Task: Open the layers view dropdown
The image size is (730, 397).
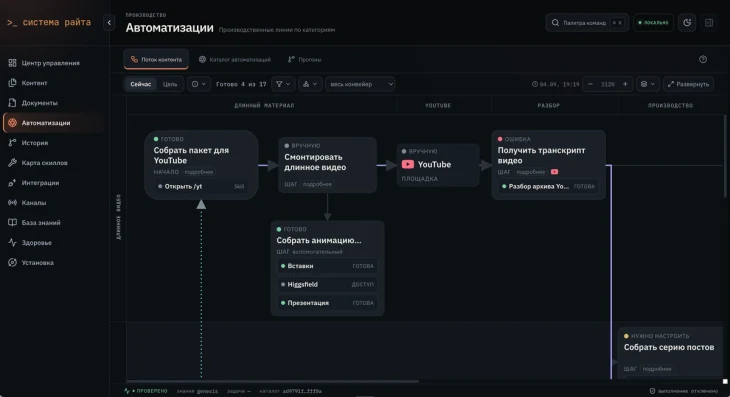Action: point(647,84)
